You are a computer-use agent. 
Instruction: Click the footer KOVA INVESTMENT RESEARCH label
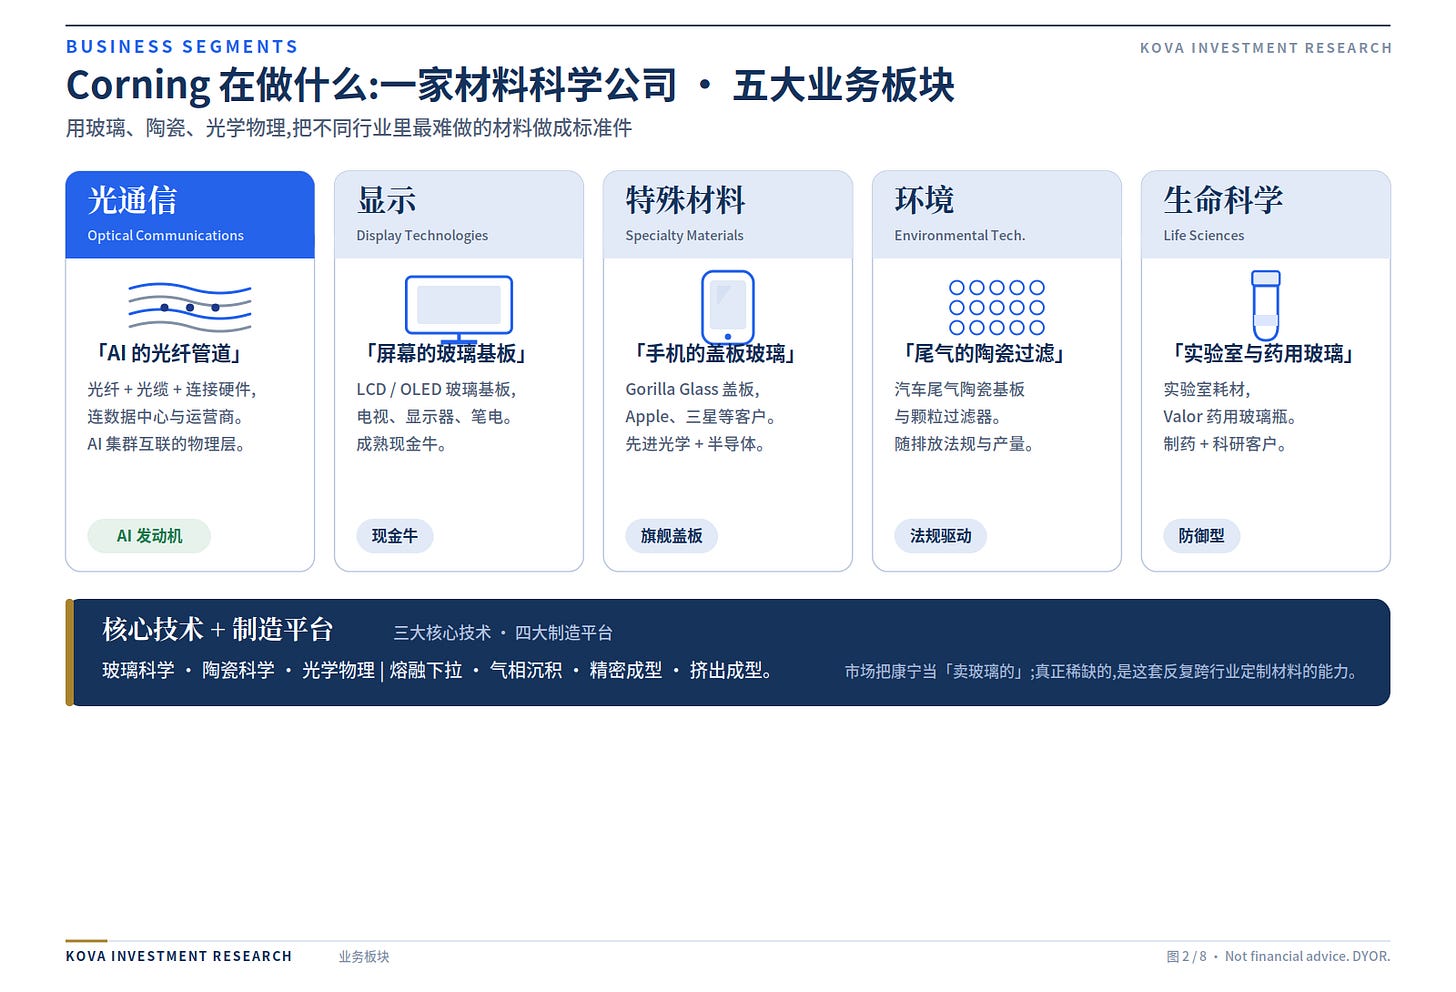[x=179, y=956]
